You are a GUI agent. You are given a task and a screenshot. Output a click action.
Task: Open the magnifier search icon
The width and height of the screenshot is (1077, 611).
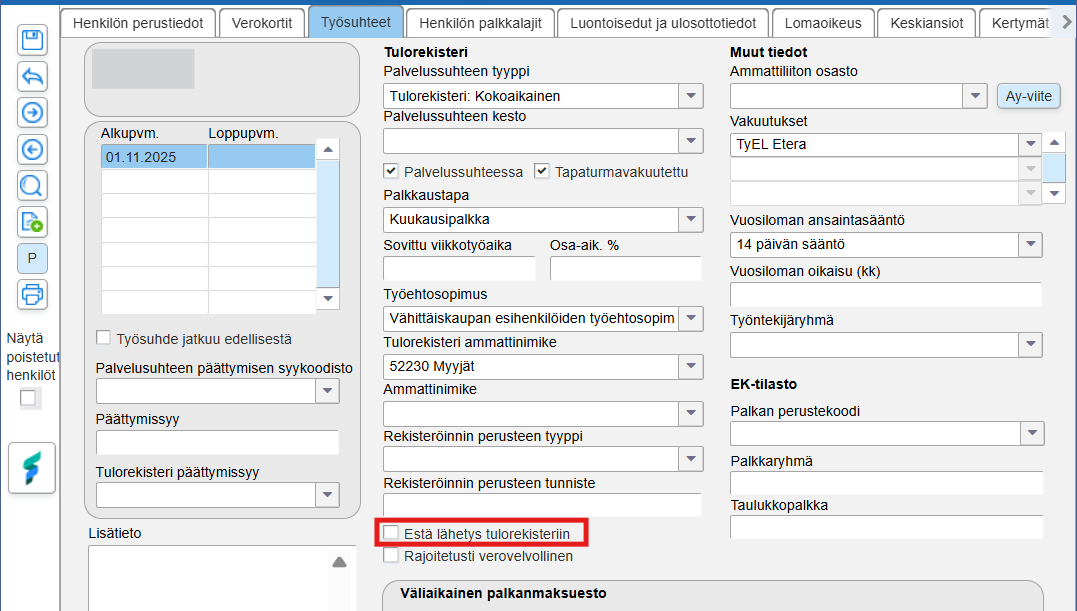pyautogui.click(x=32, y=185)
